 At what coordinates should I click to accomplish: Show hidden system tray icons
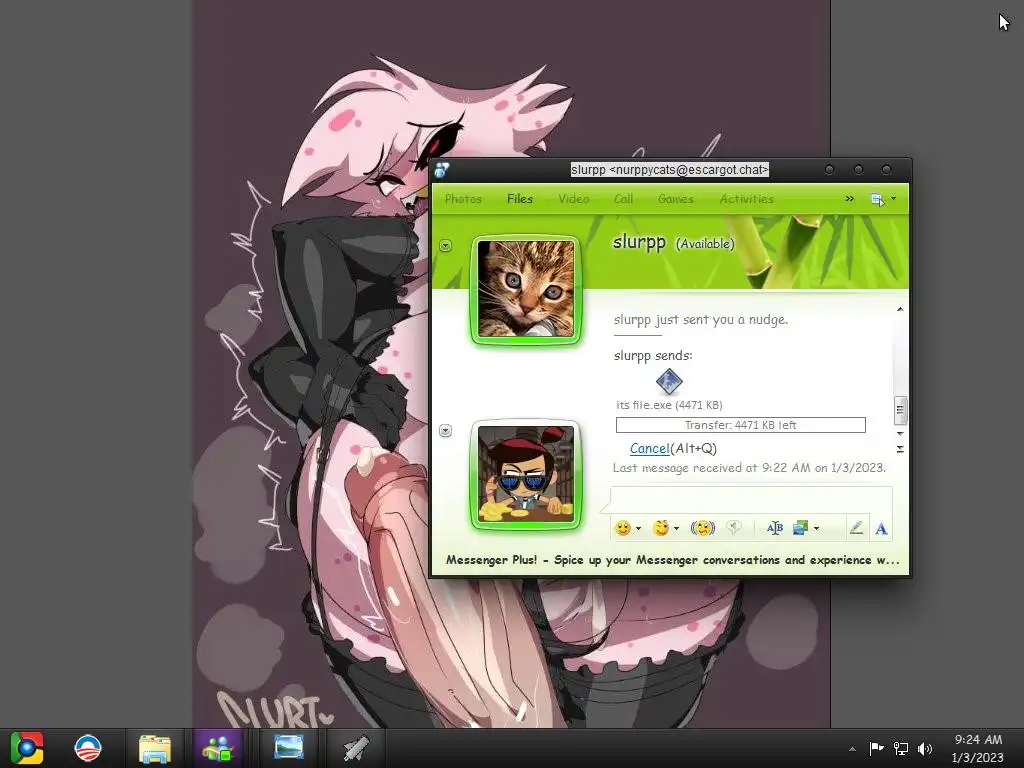(x=852, y=749)
